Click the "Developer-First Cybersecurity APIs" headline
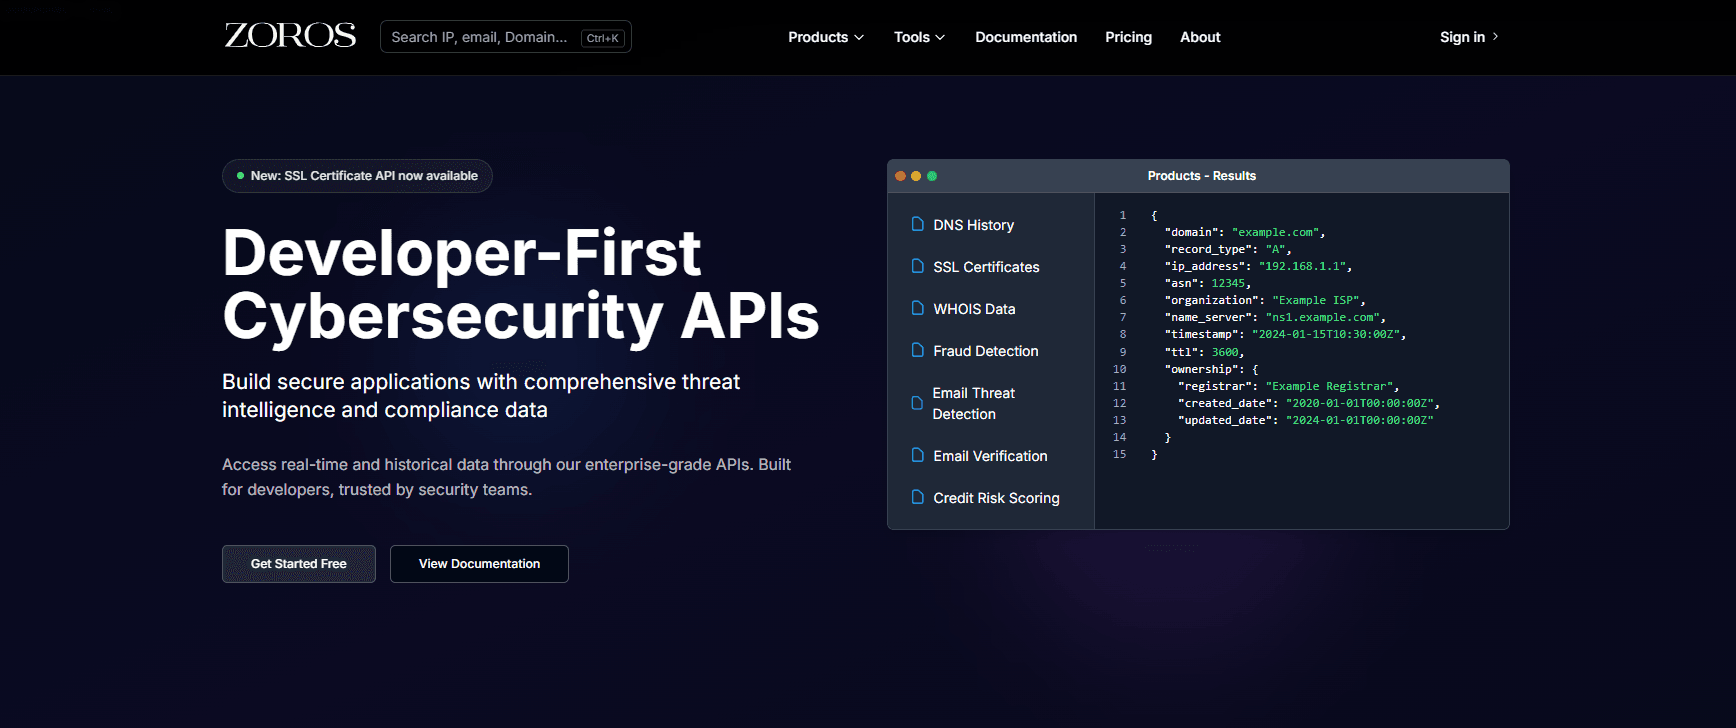1736x728 pixels. (520, 284)
